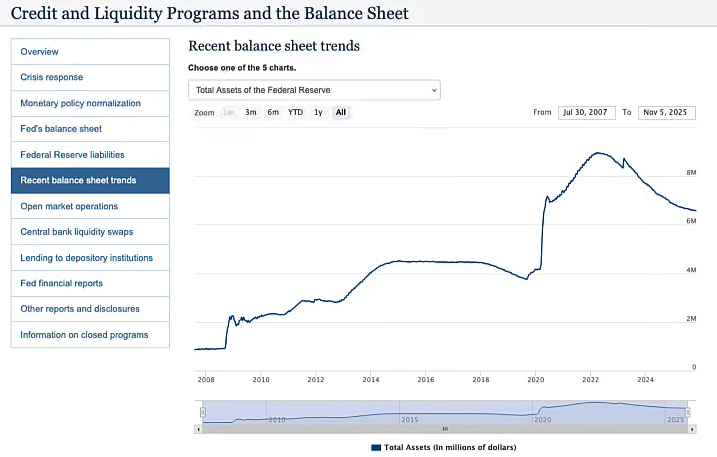Zoom chart to 1y range
717x457 pixels.
click(318, 113)
